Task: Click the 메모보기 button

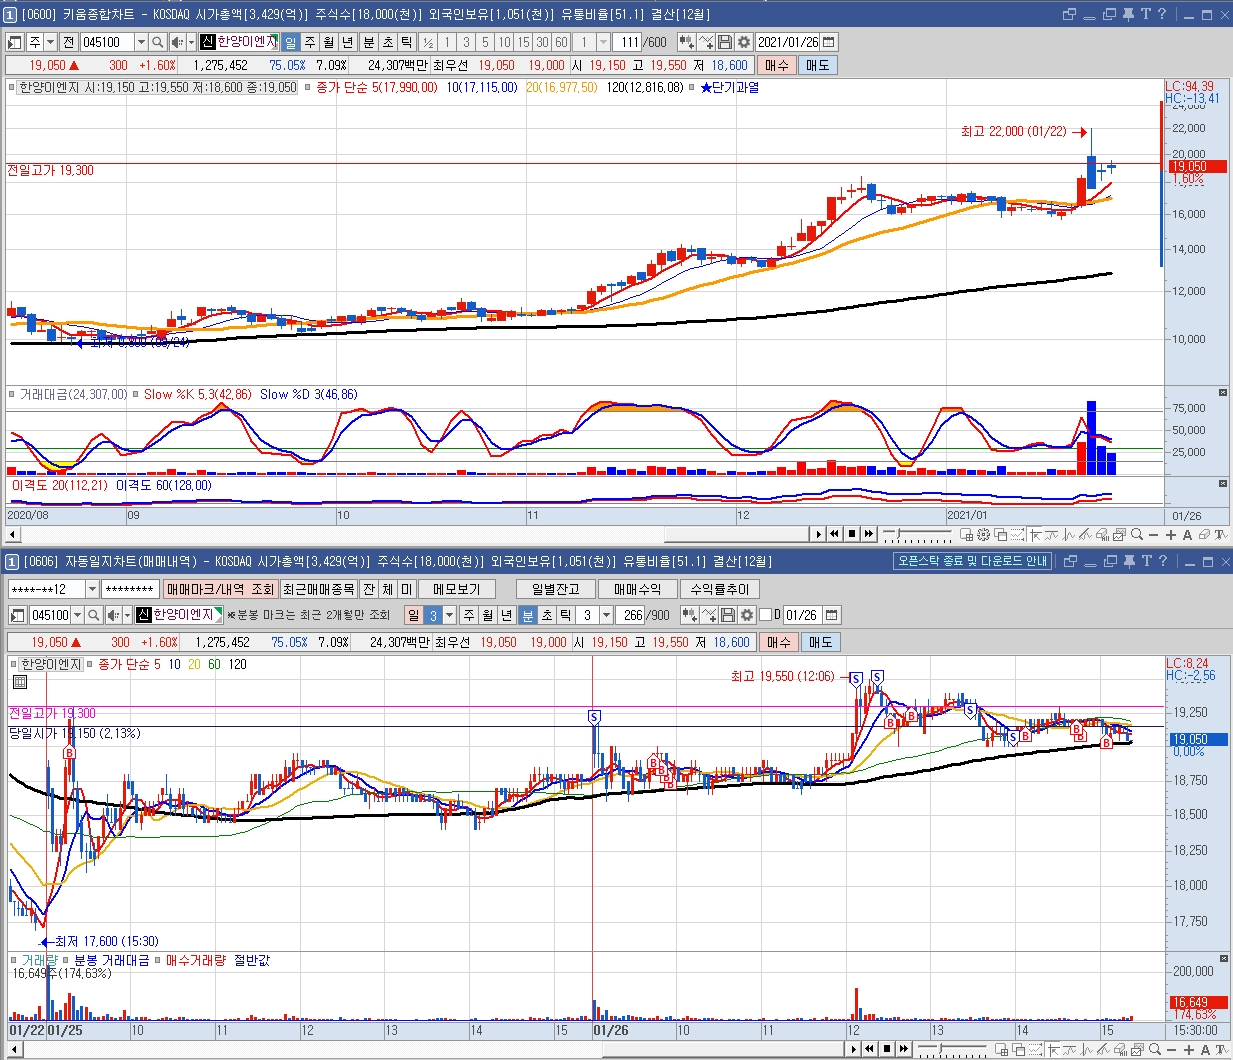Action: tap(459, 589)
